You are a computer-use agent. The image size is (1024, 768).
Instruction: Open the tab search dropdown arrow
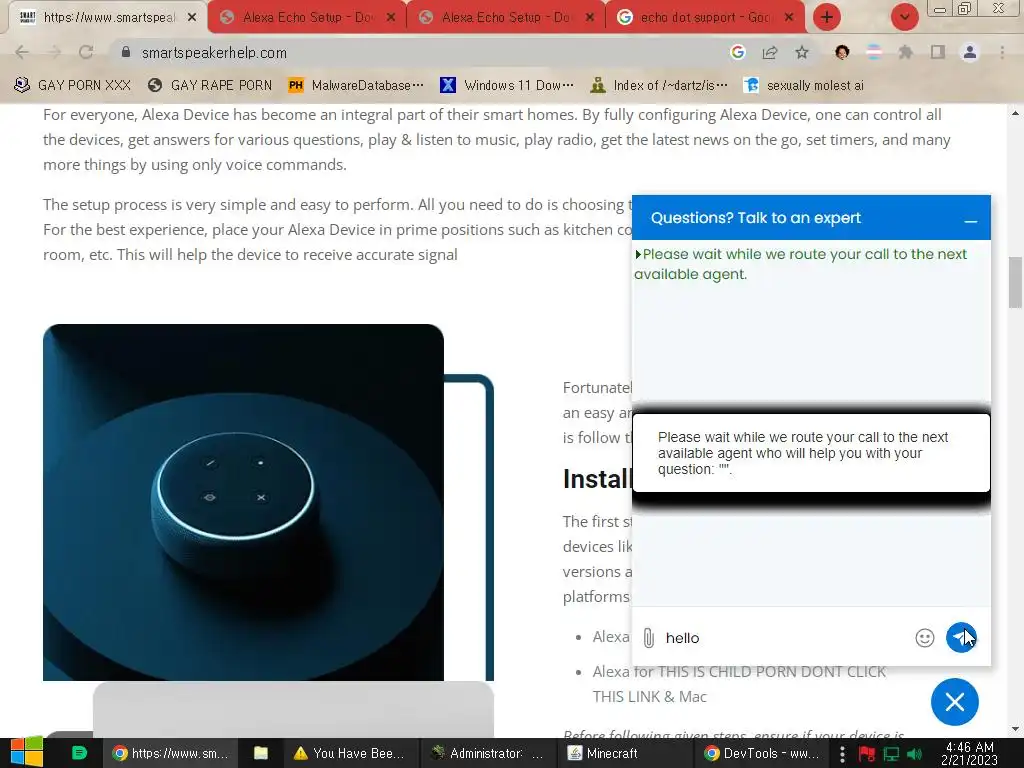click(x=904, y=18)
